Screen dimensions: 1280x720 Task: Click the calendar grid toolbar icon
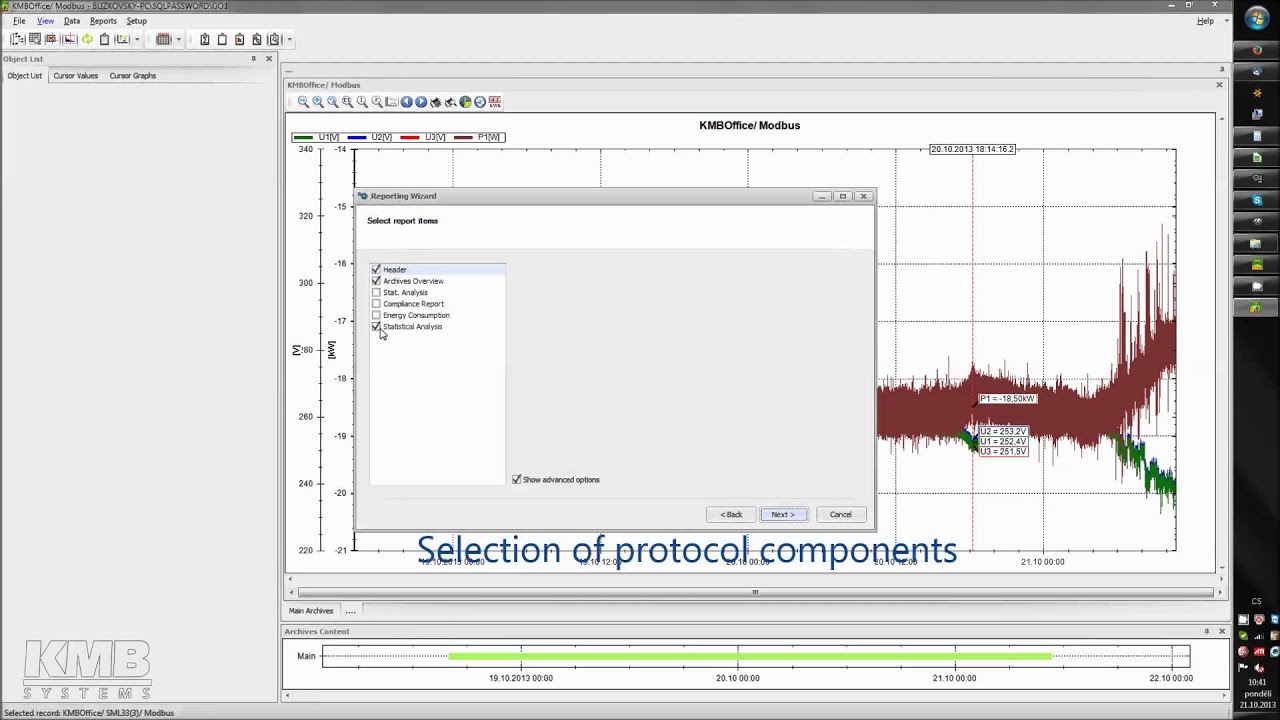163,39
